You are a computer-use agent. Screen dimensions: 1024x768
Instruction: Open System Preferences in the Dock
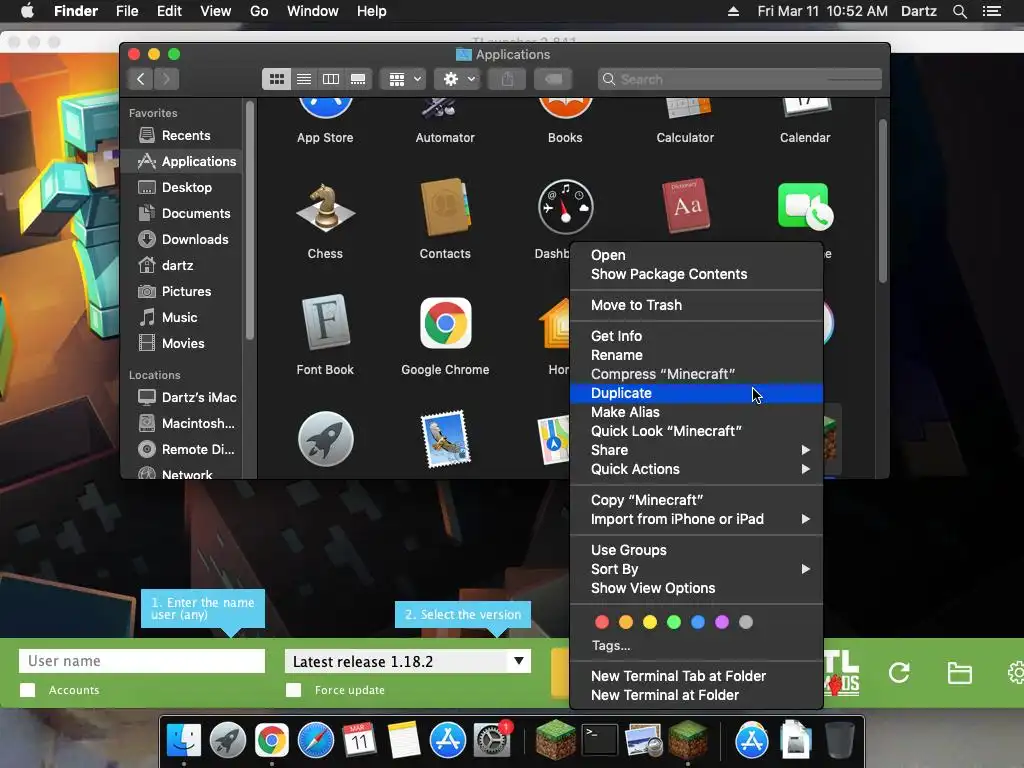point(491,741)
